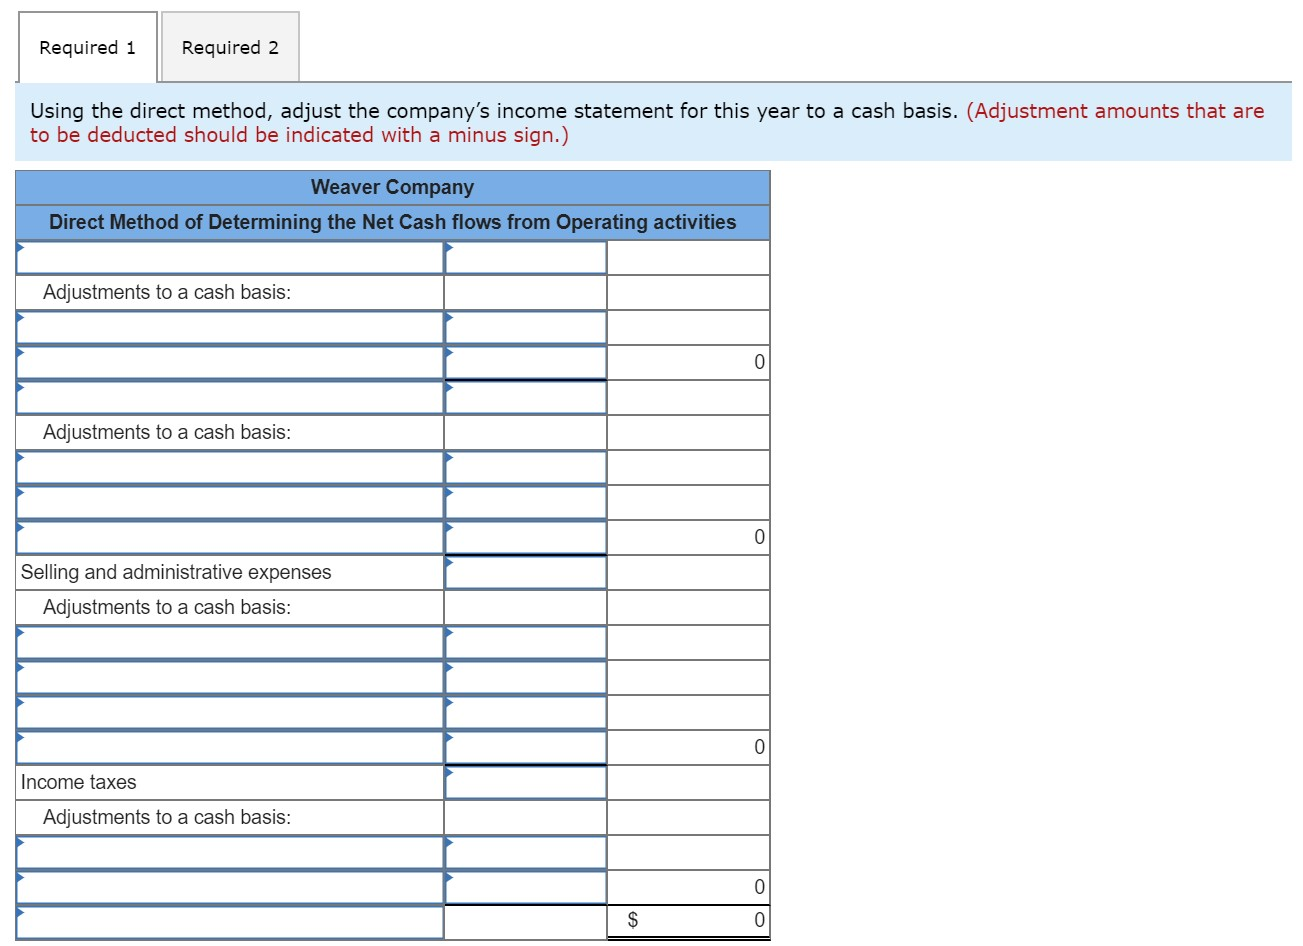Select the amount field directly below Income taxes Adjustments
This screenshot has height=946, width=1303.
coord(526,853)
